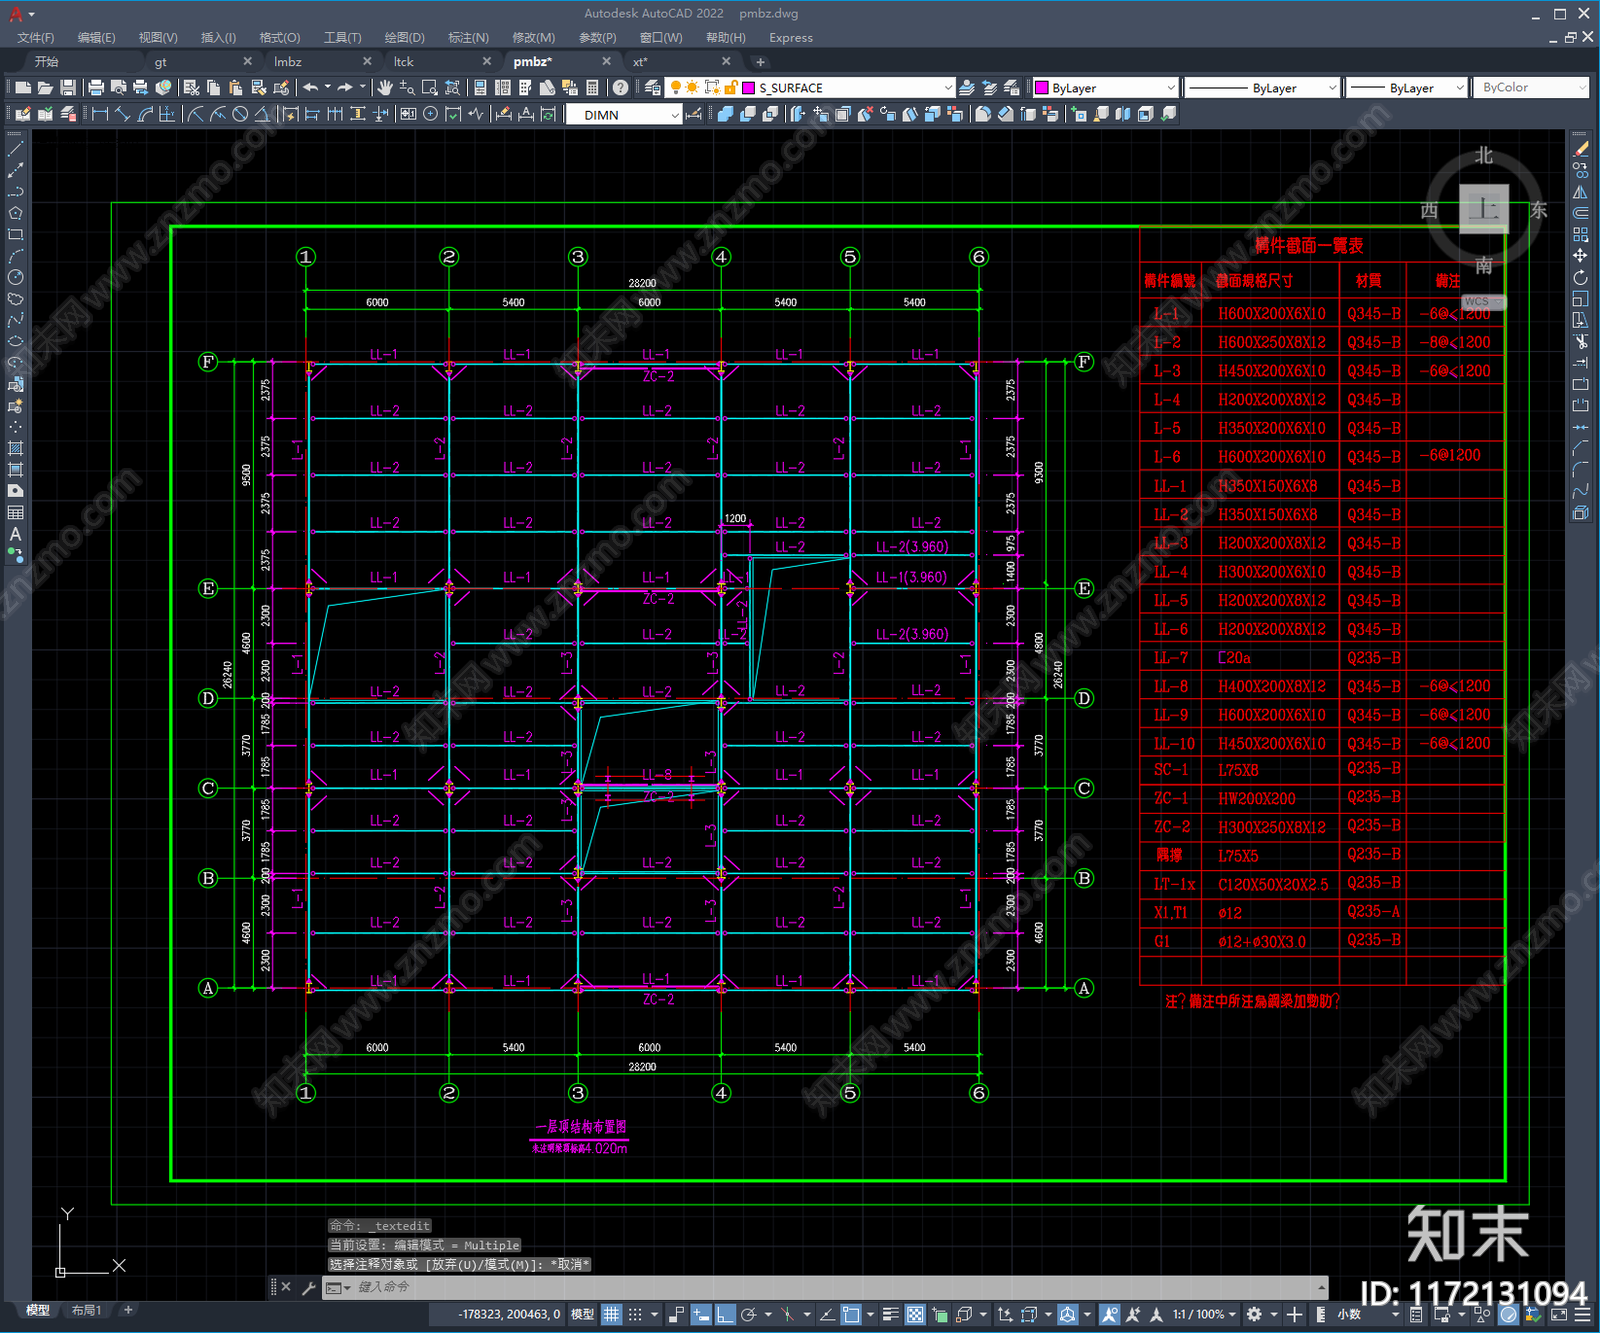Click the new drawing tab plus button

point(760,62)
